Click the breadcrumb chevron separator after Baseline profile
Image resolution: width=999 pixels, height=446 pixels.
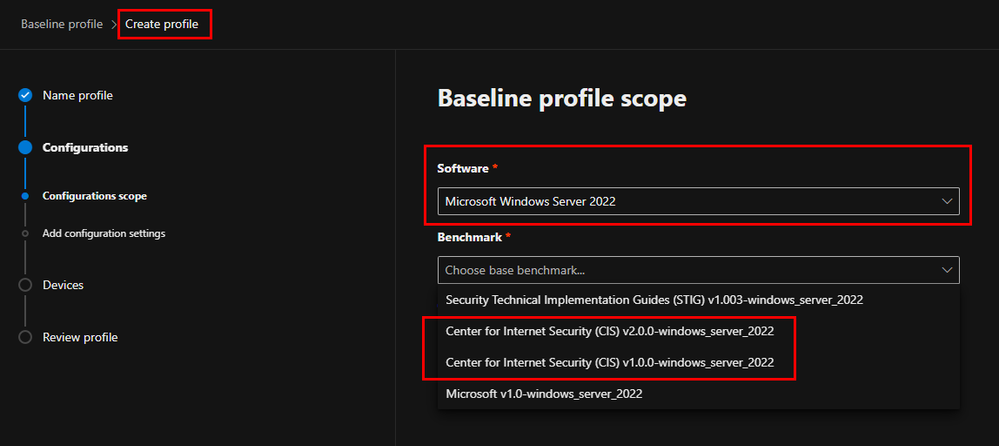click(x=114, y=24)
